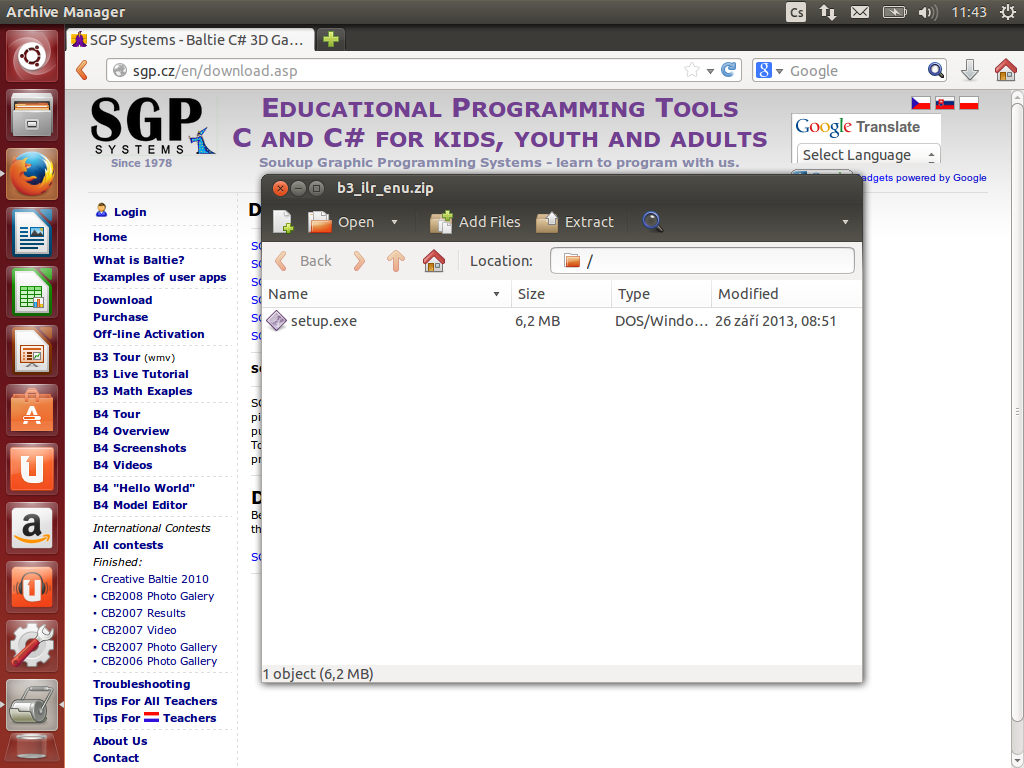Extract the archive using Extract button
Viewport: 1024px width, 768px height.
tap(575, 222)
